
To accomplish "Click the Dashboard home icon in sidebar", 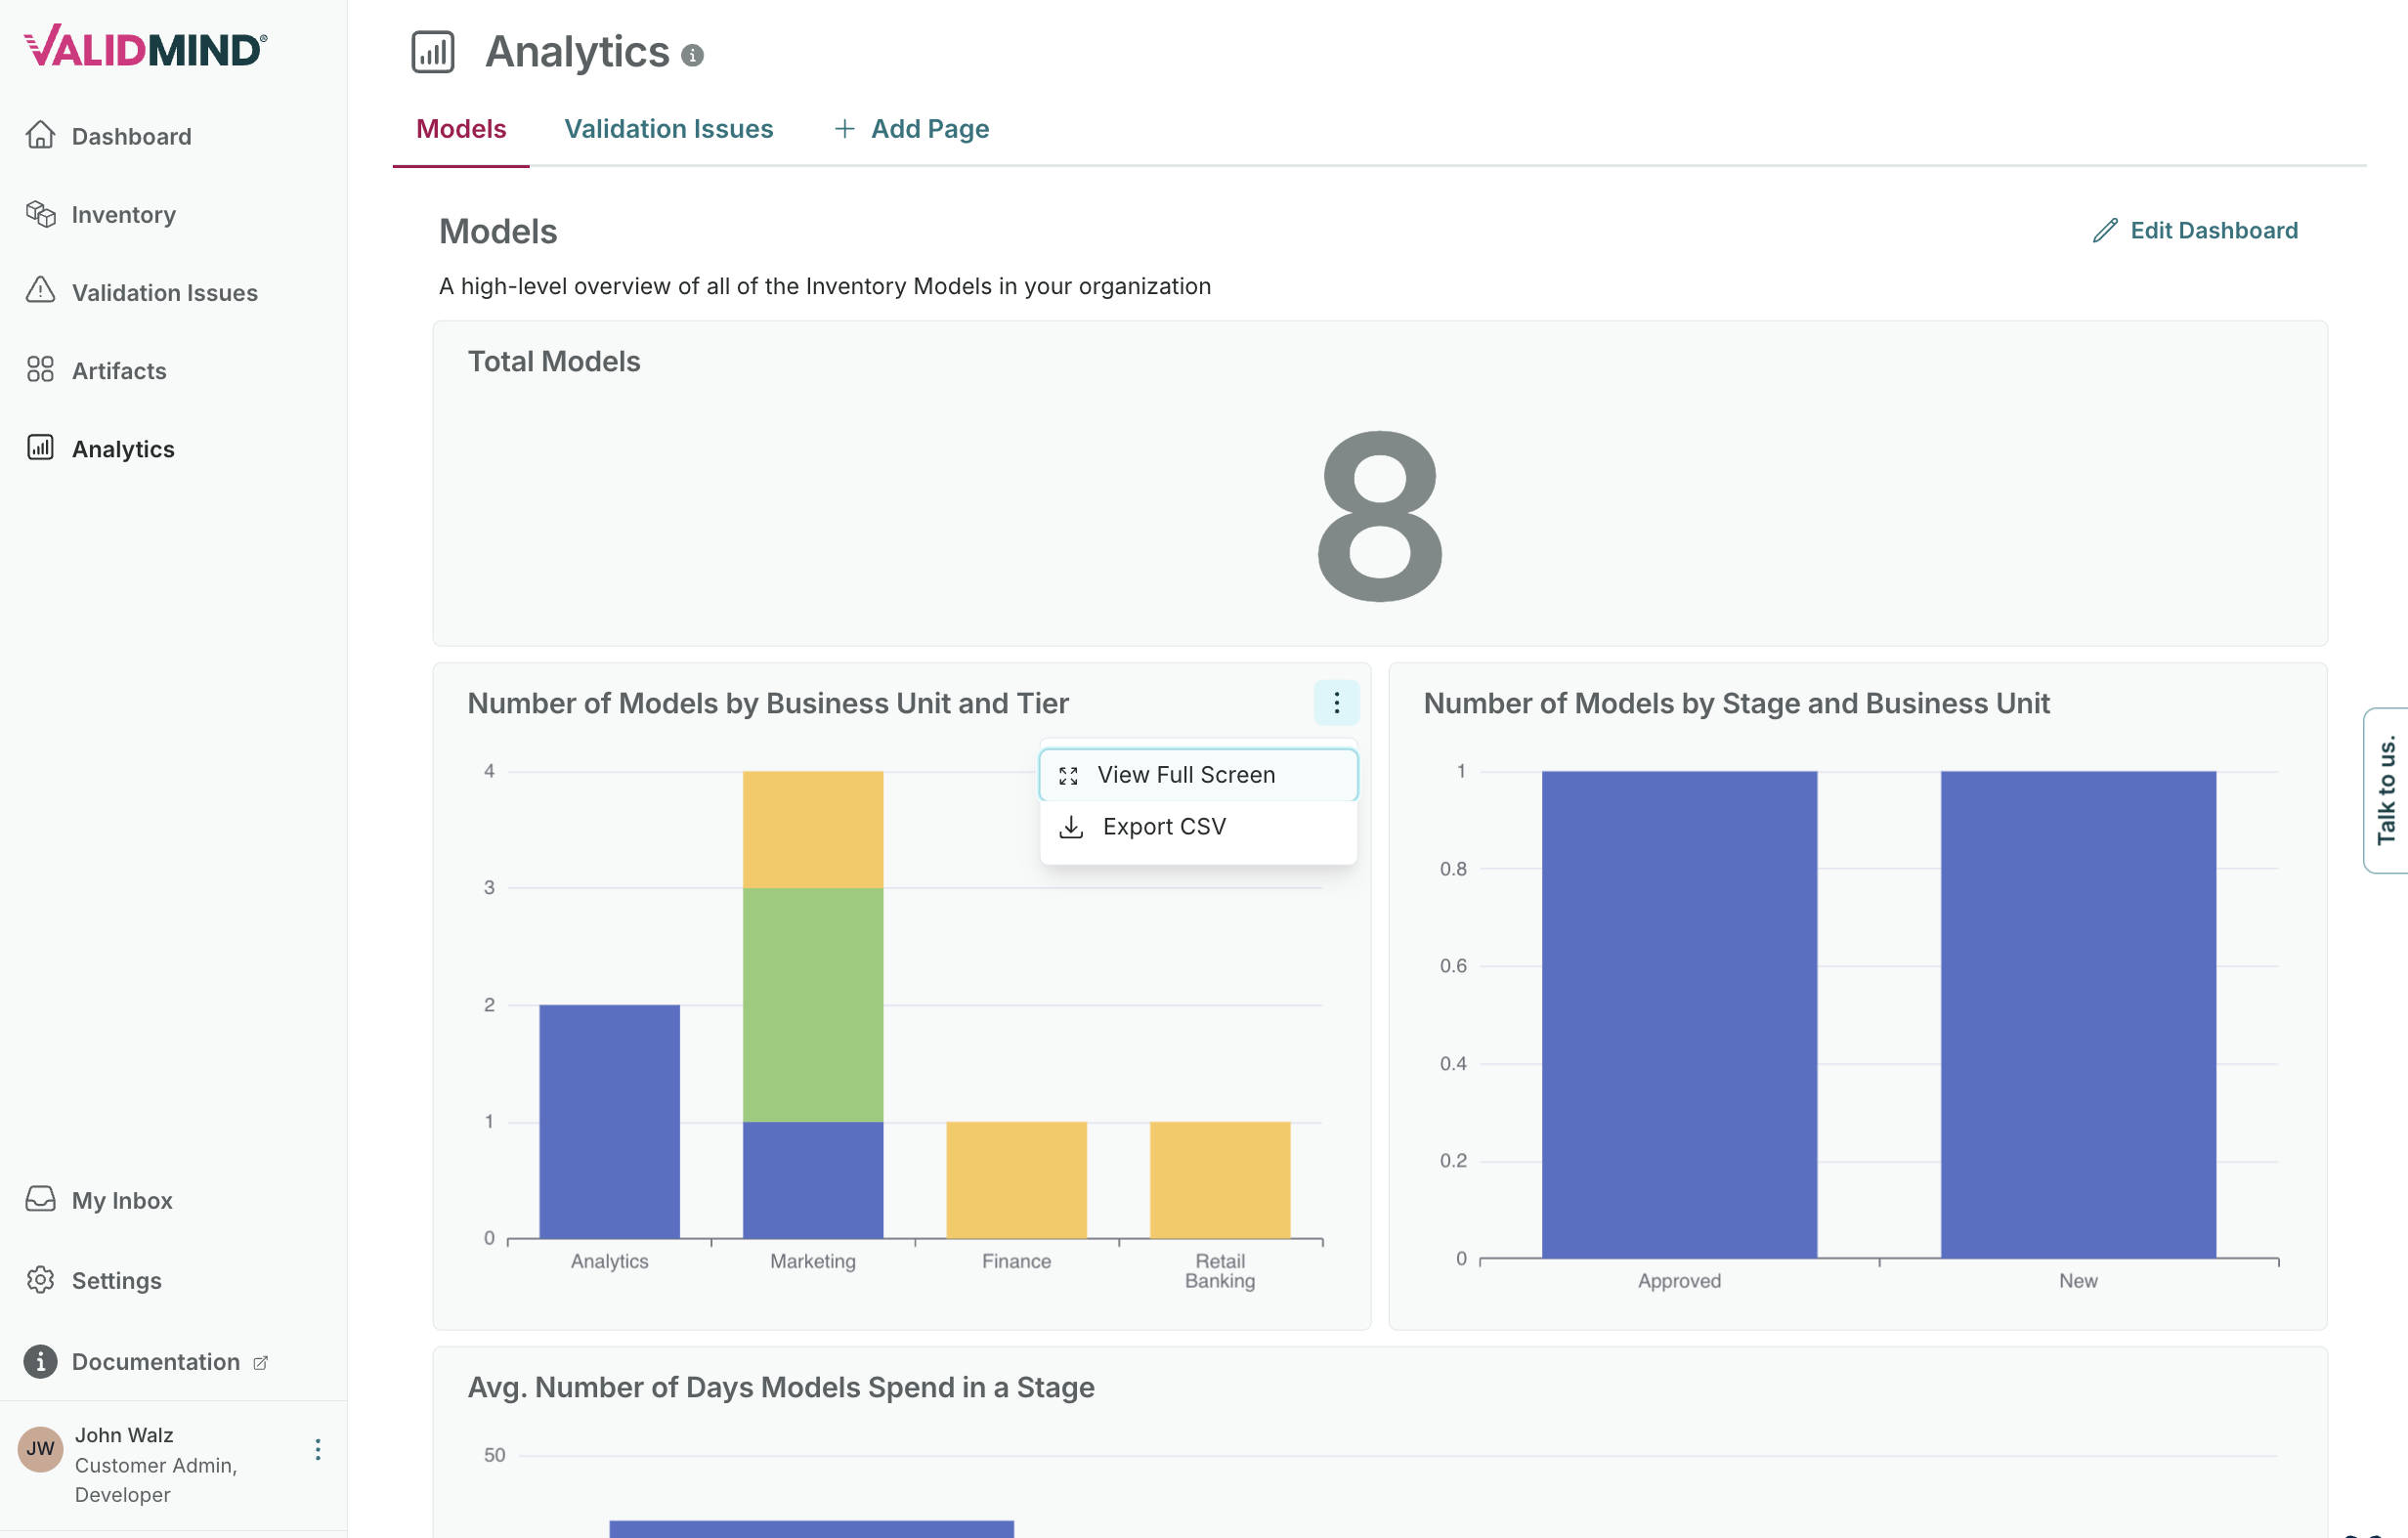I will tap(40, 135).
